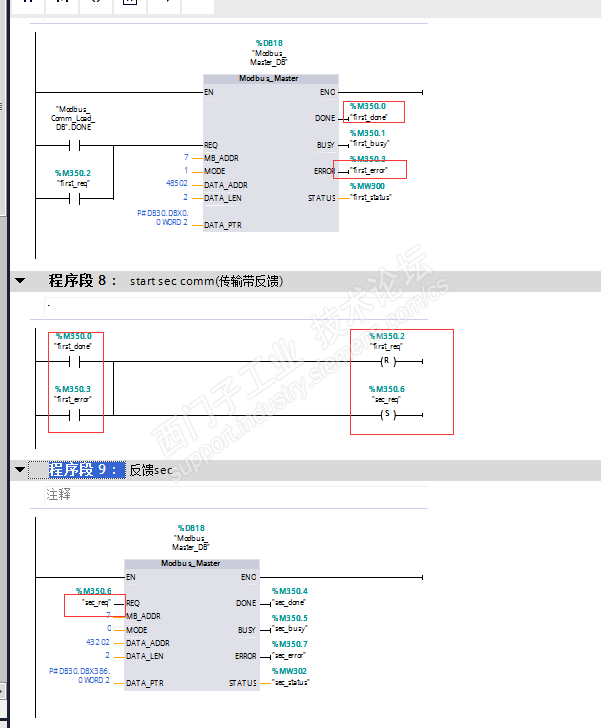The image size is (601, 728).
Task: Click the DATA_PTR pin of lower block
Action: [x=145, y=683]
